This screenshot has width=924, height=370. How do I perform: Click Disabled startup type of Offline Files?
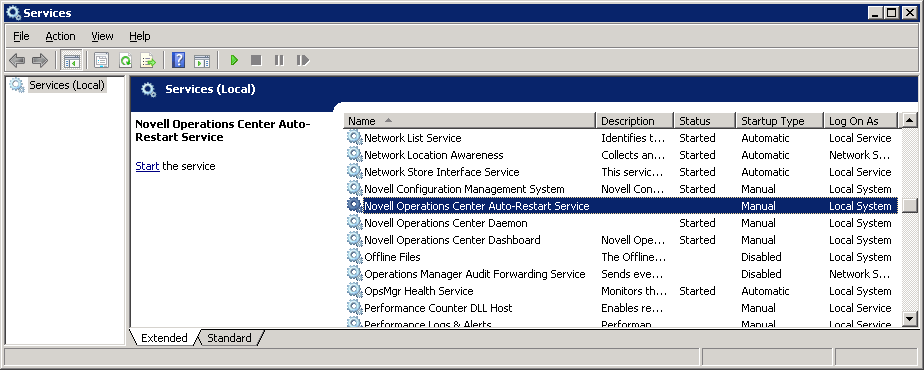[761, 257]
